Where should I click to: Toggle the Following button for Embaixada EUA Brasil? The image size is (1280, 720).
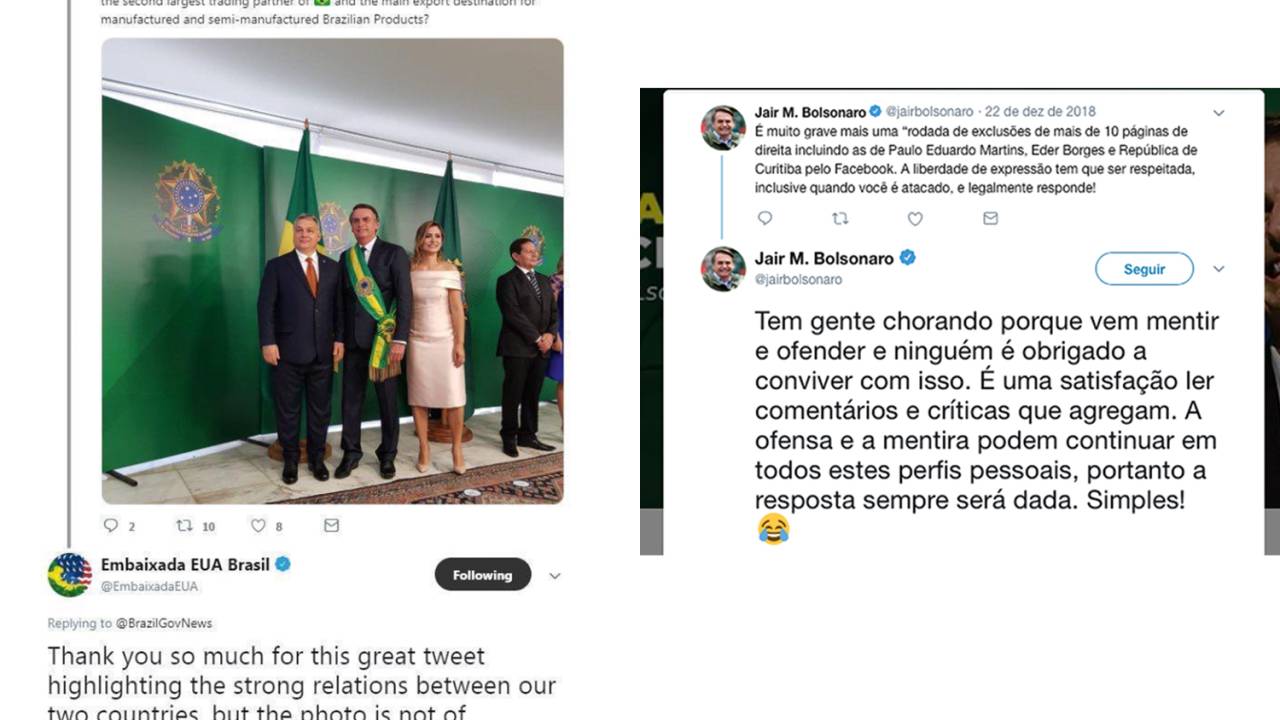482,575
